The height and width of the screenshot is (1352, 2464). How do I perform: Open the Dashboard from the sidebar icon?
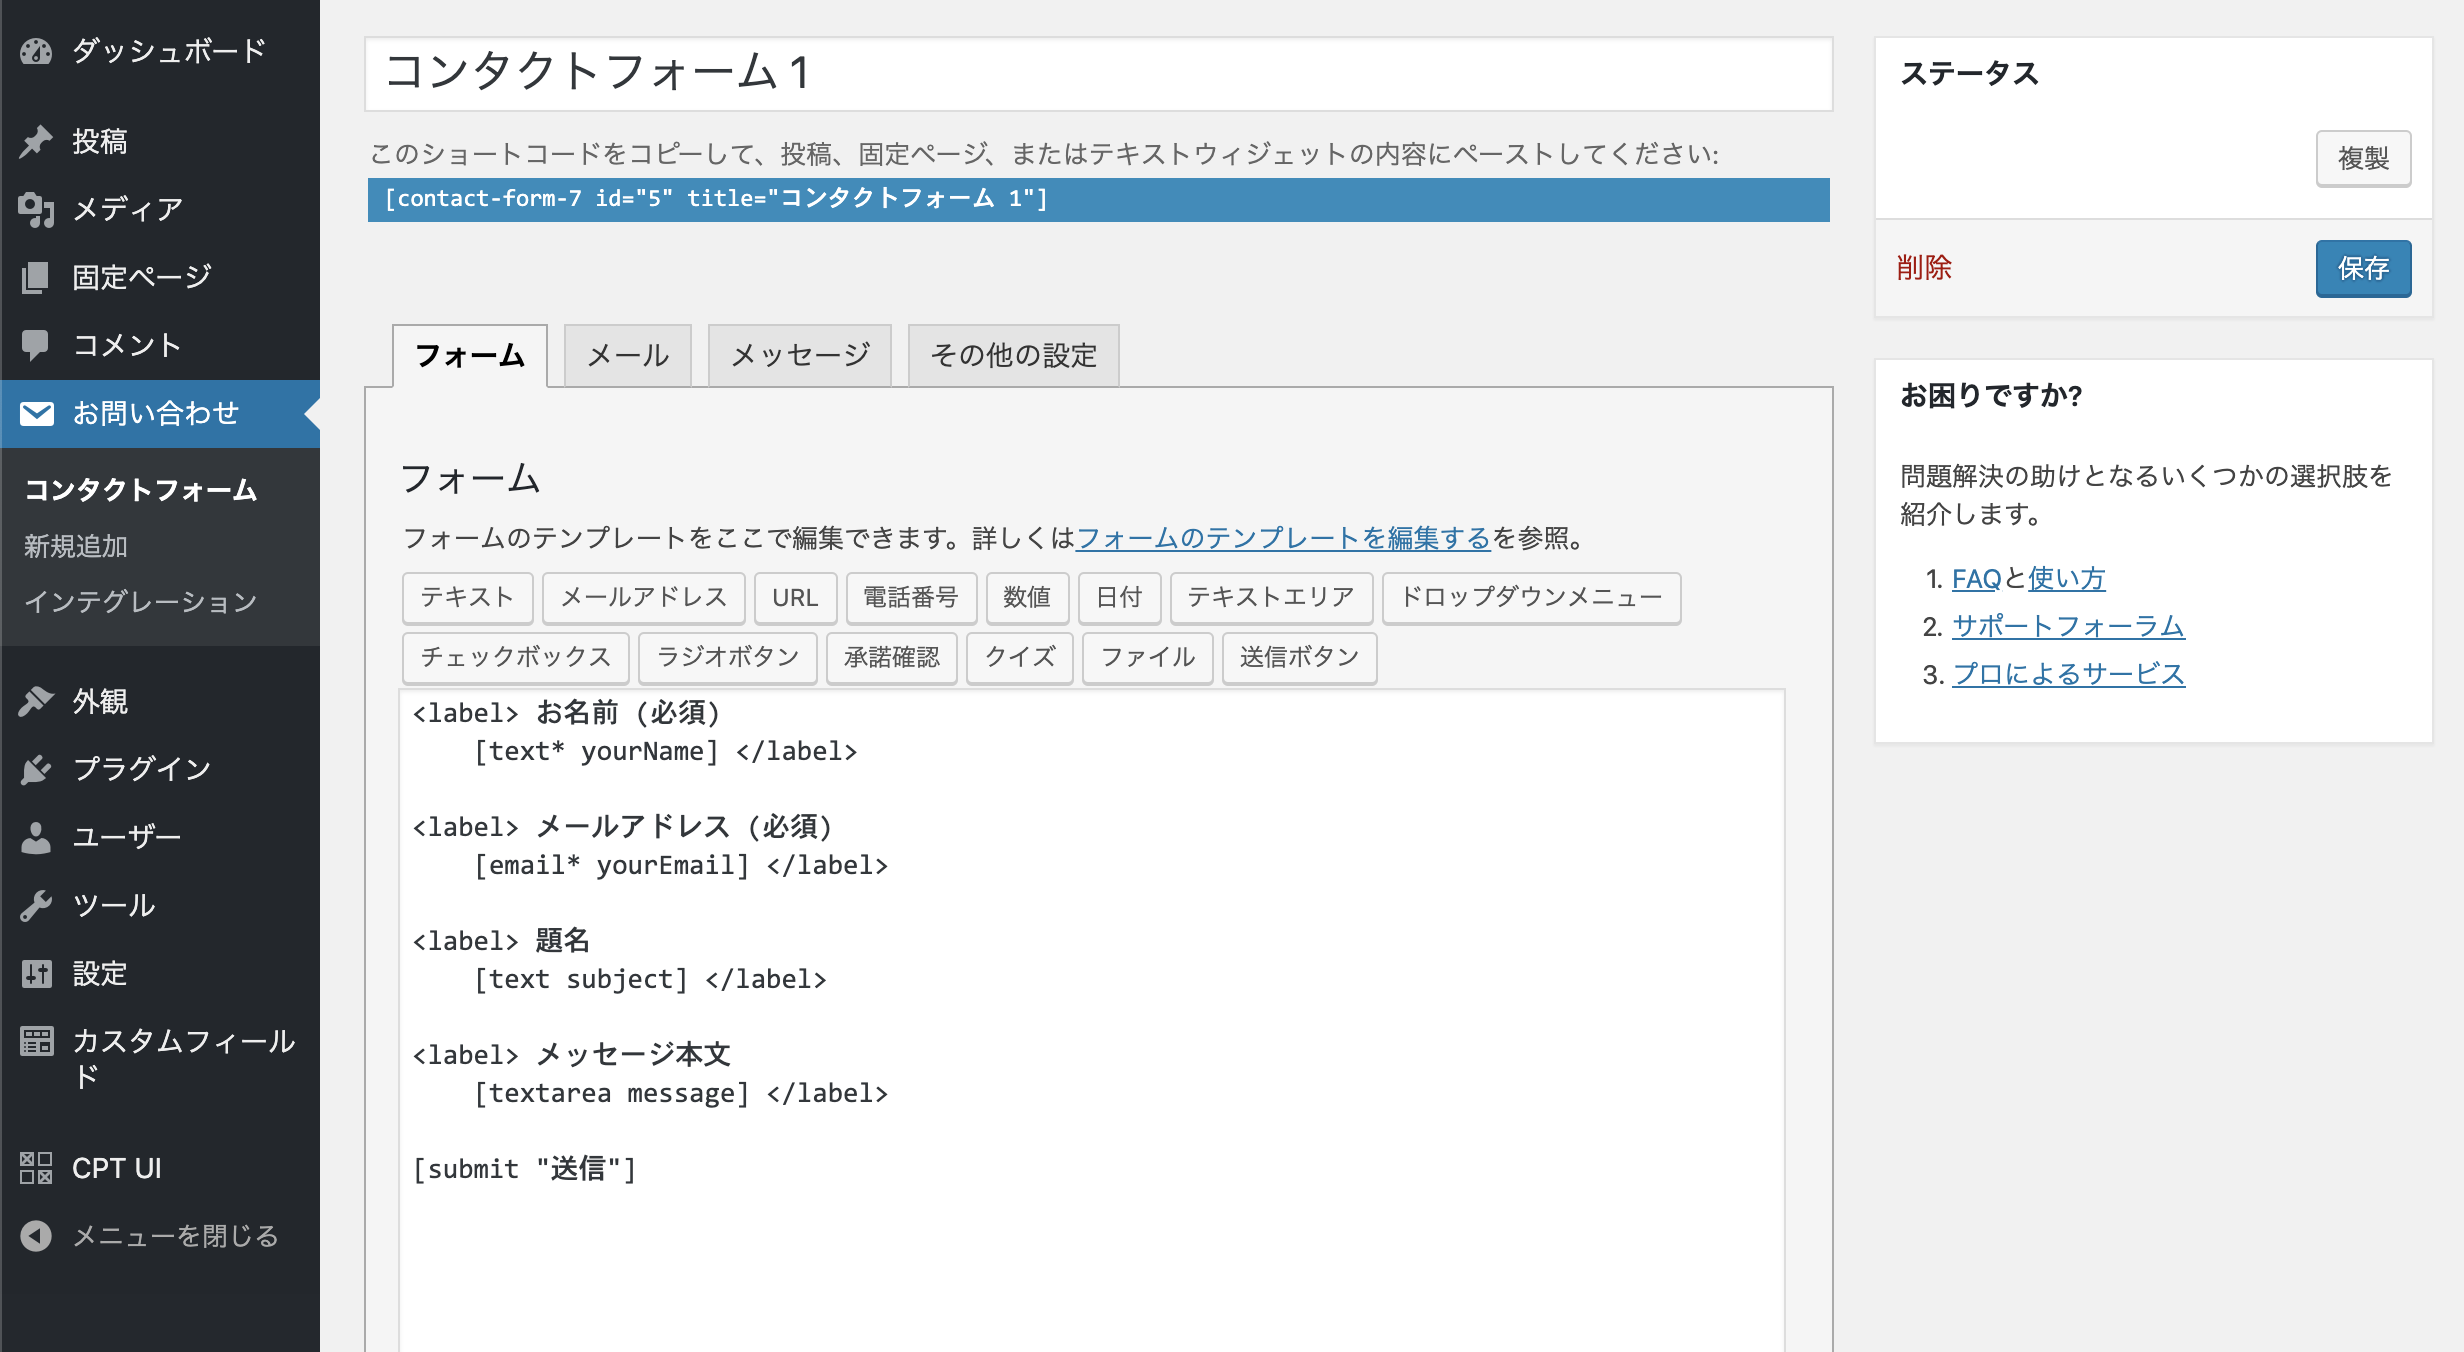click(37, 51)
